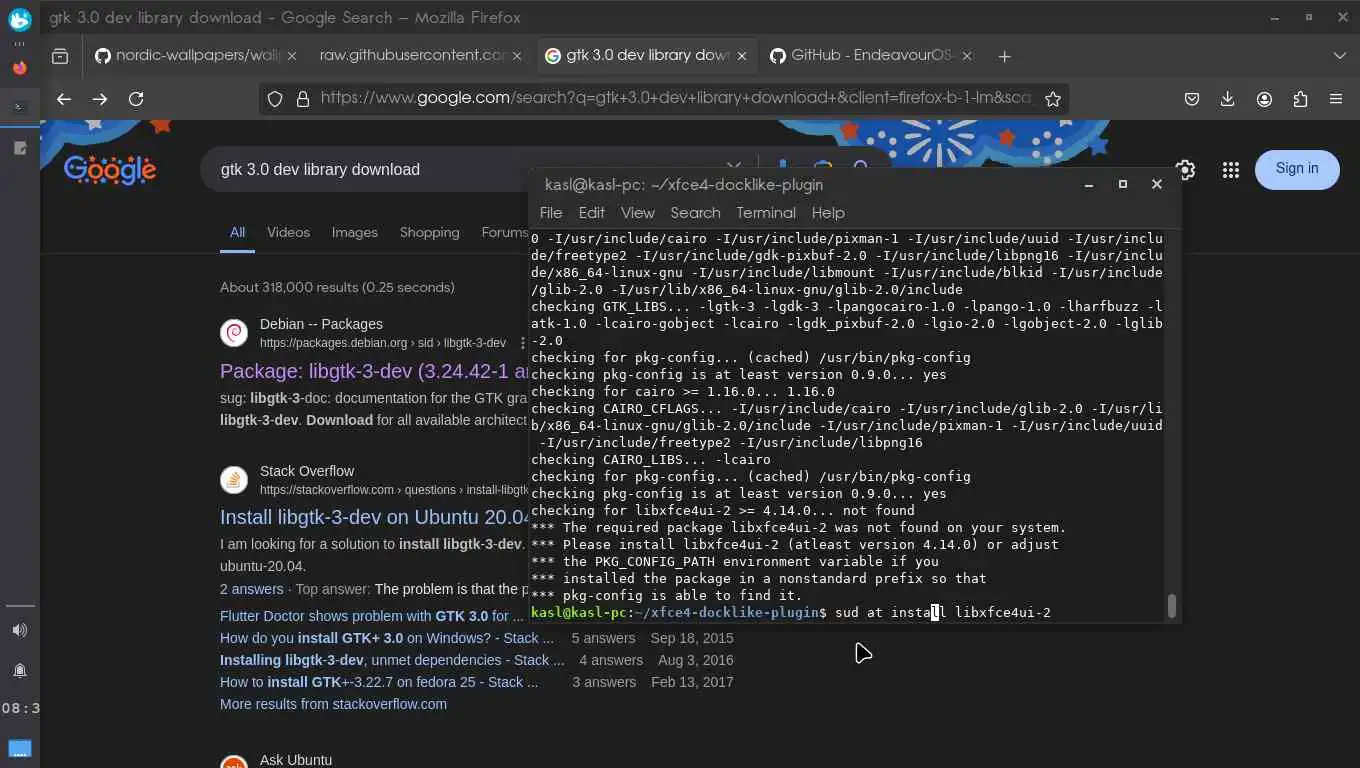Open the Firefox hamburger application menu
Image resolution: width=1360 pixels, height=768 pixels.
pos(1336,99)
